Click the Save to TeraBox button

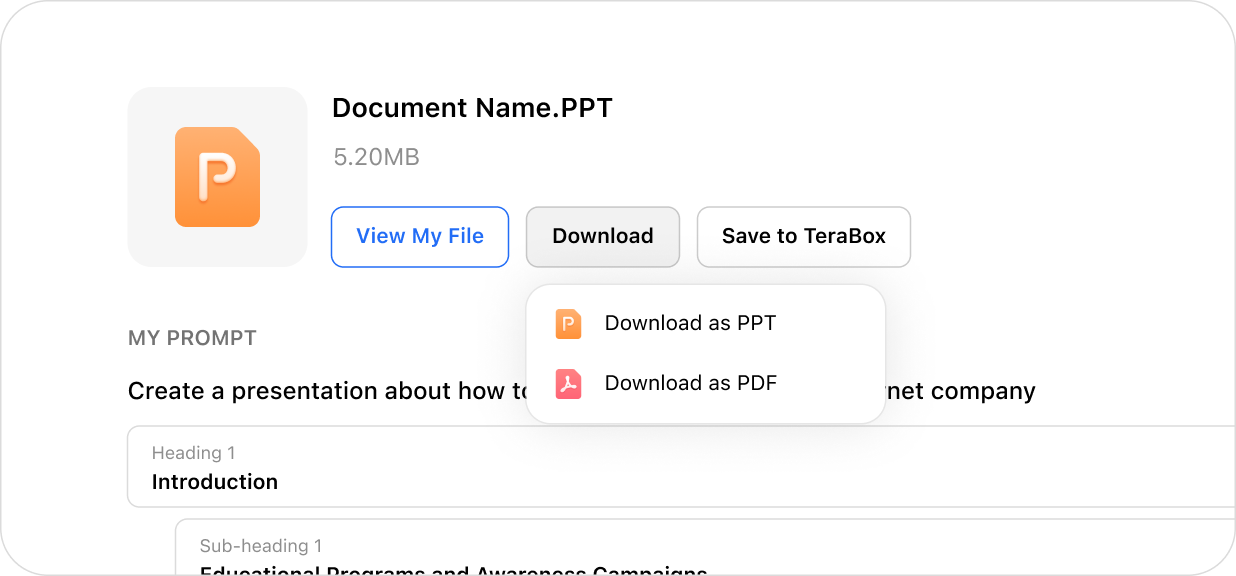tap(804, 237)
